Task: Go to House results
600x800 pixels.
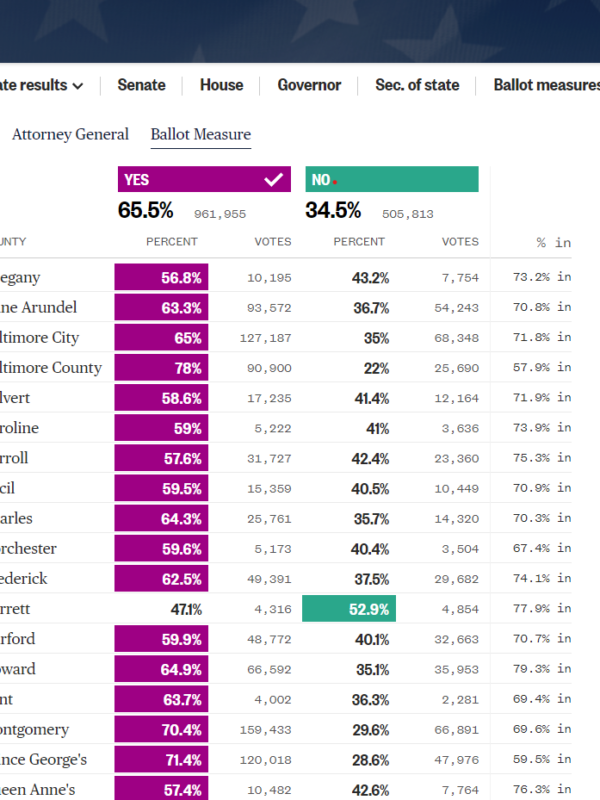Action: click(x=221, y=85)
